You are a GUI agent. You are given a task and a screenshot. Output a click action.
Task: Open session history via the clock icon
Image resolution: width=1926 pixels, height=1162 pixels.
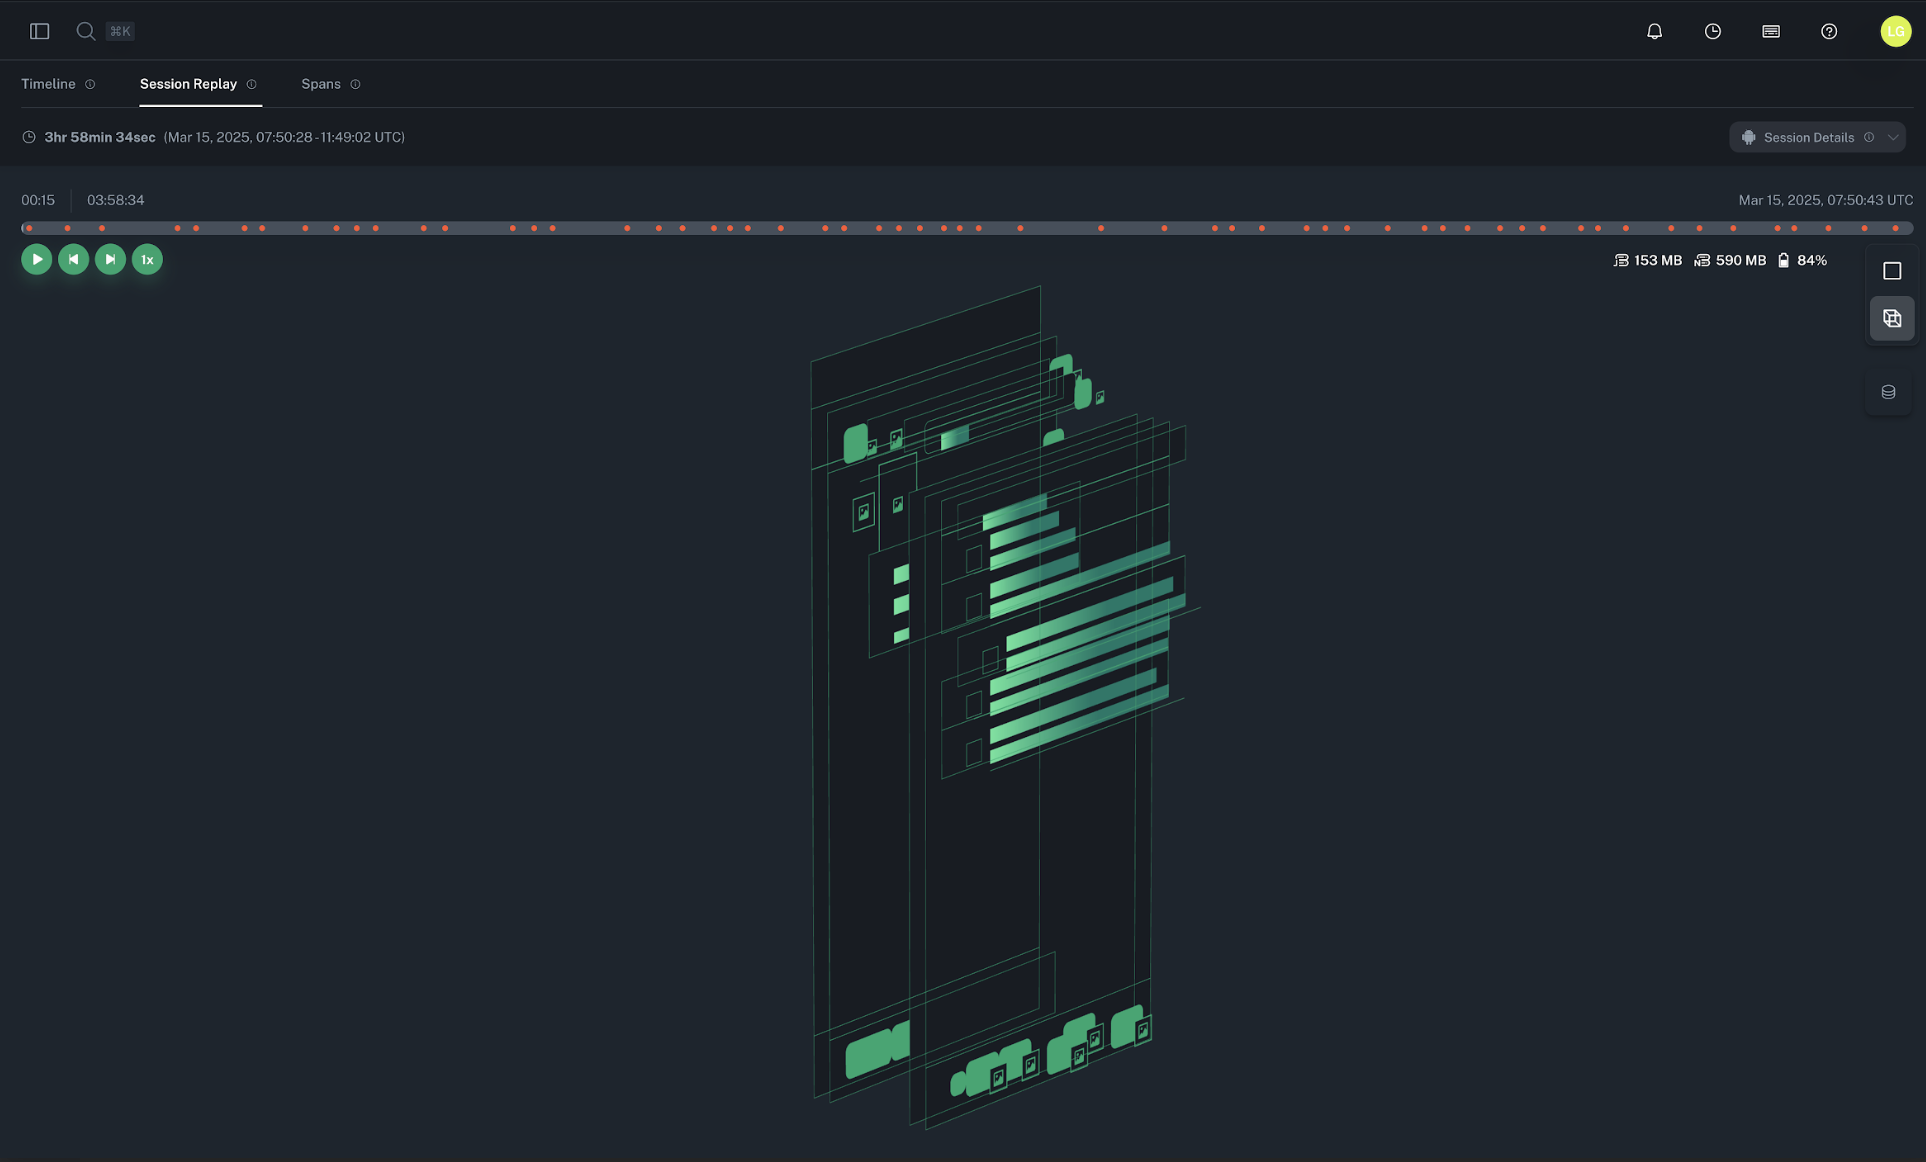tap(1712, 31)
